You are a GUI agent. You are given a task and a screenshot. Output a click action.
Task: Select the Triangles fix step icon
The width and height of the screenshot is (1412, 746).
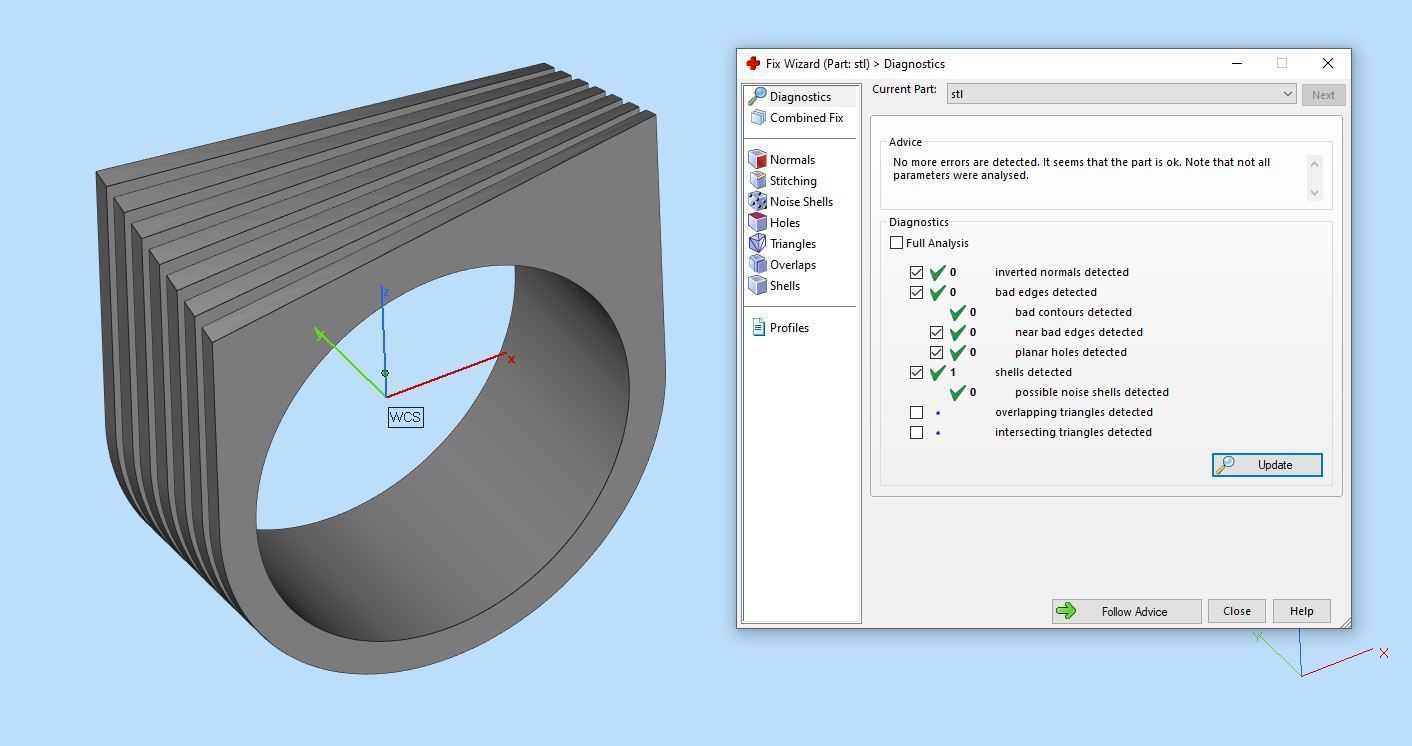point(758,243)
